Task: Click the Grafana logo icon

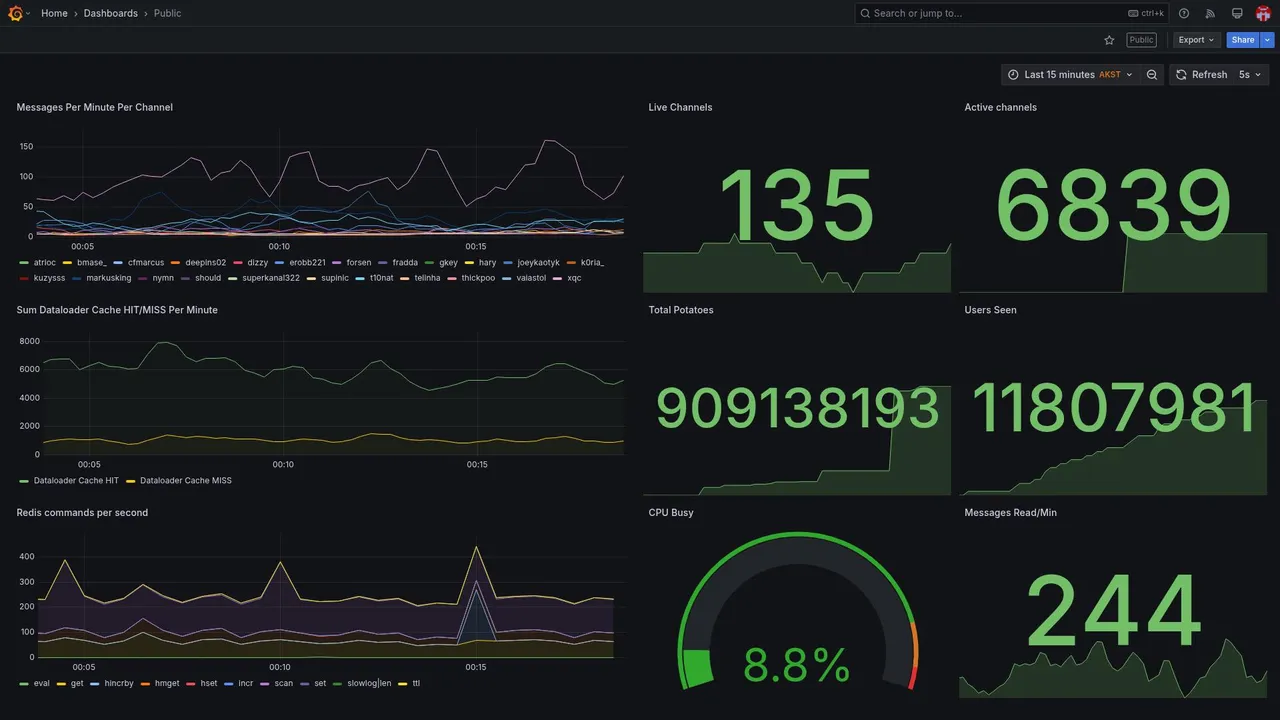Action: pyautogui.click(x=15, y=13)
